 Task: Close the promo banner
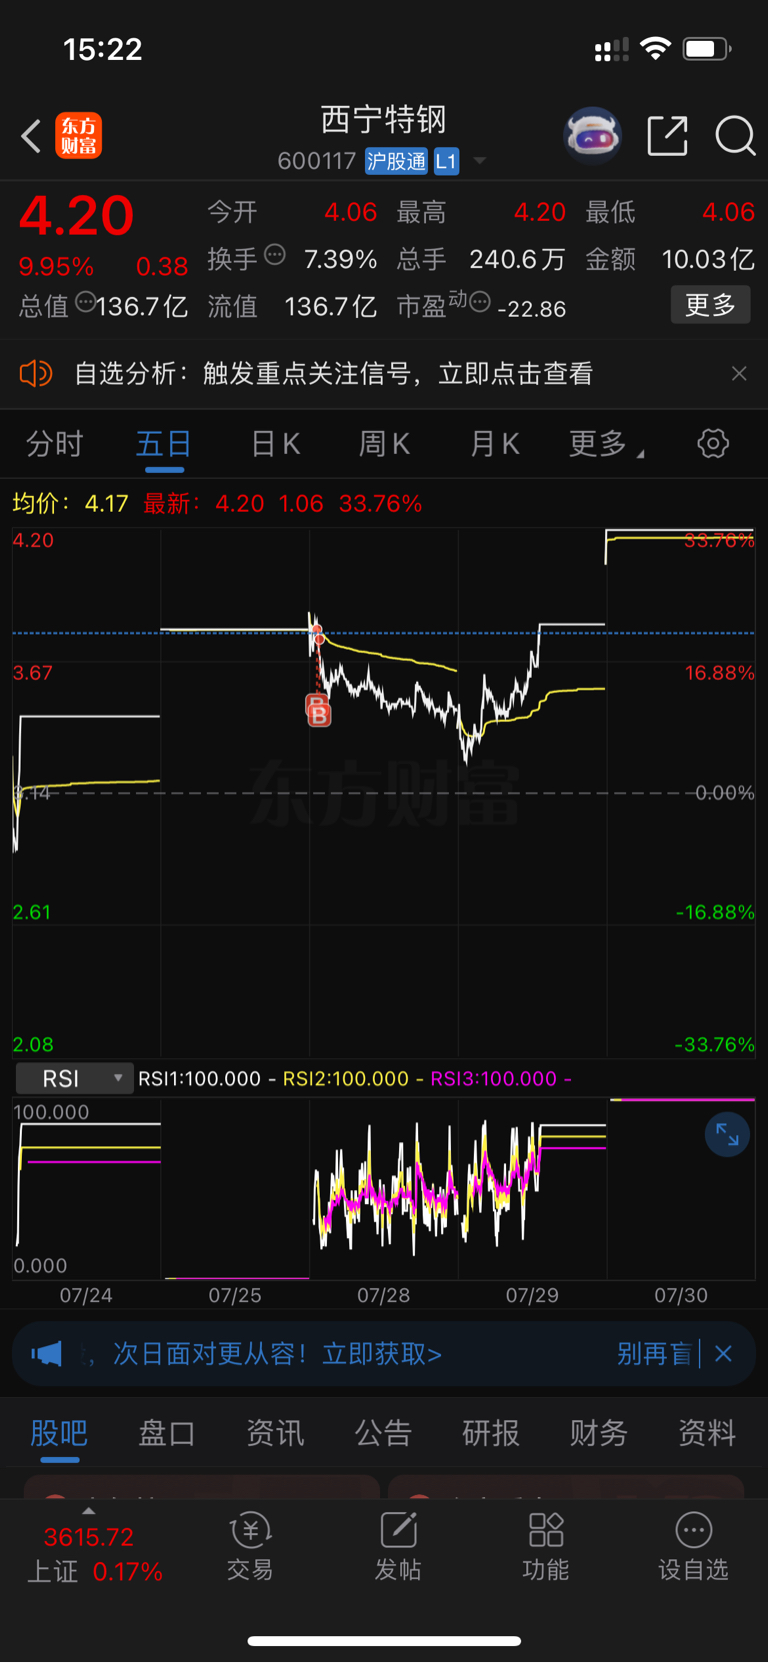(723, 1354)
